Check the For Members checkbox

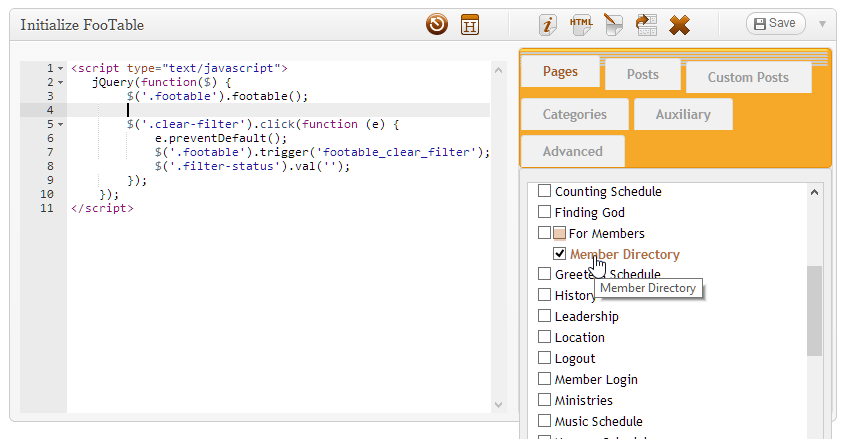point(544,233)
